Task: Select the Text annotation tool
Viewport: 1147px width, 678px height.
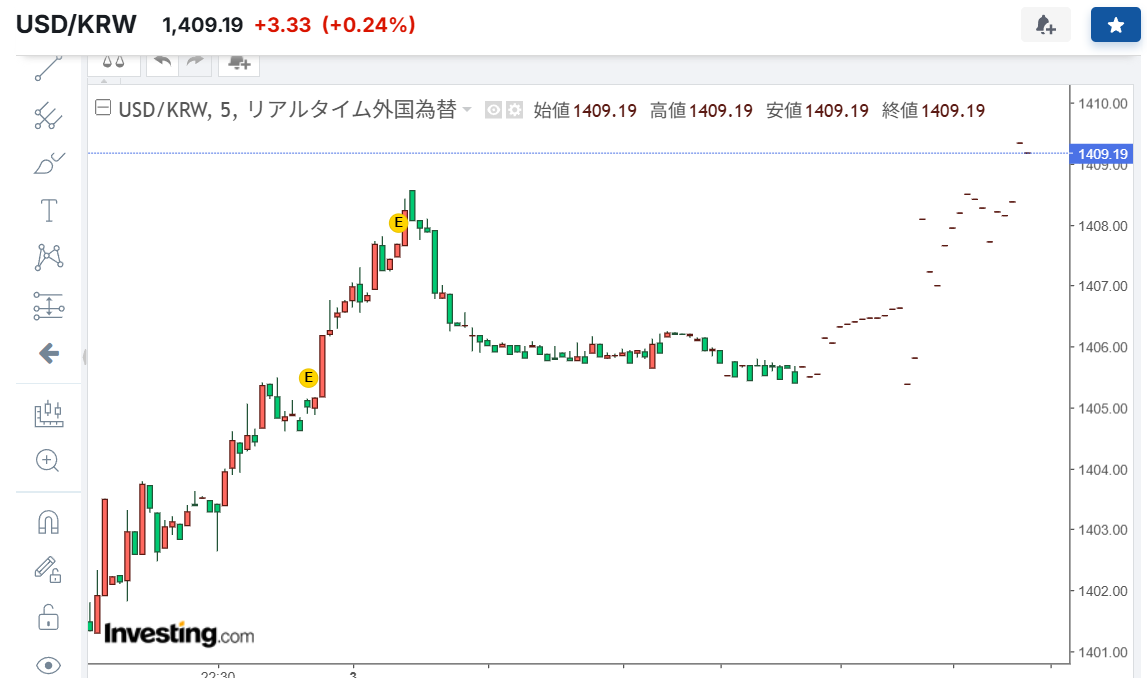Action: 48,210
